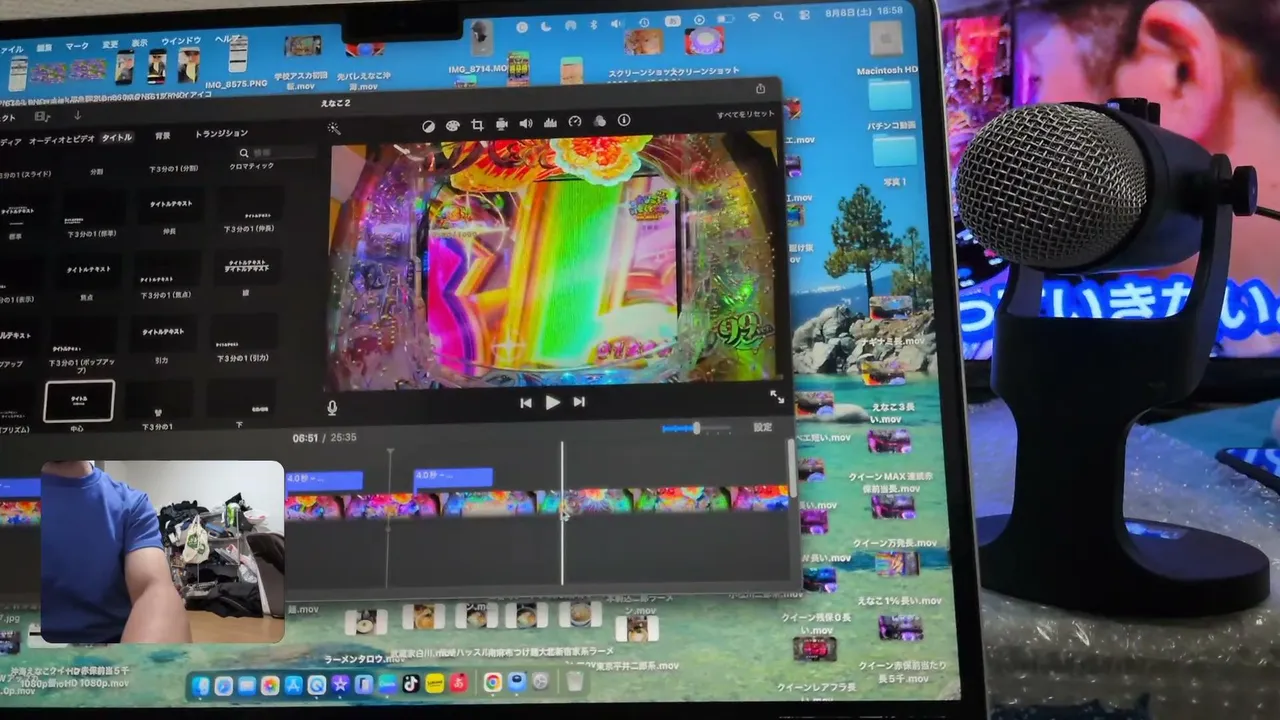Screen dimensions: 1280x720
Task: Click the magic wand auto-enhance icon
Action: pyautogui.click(x=334, y=128)
